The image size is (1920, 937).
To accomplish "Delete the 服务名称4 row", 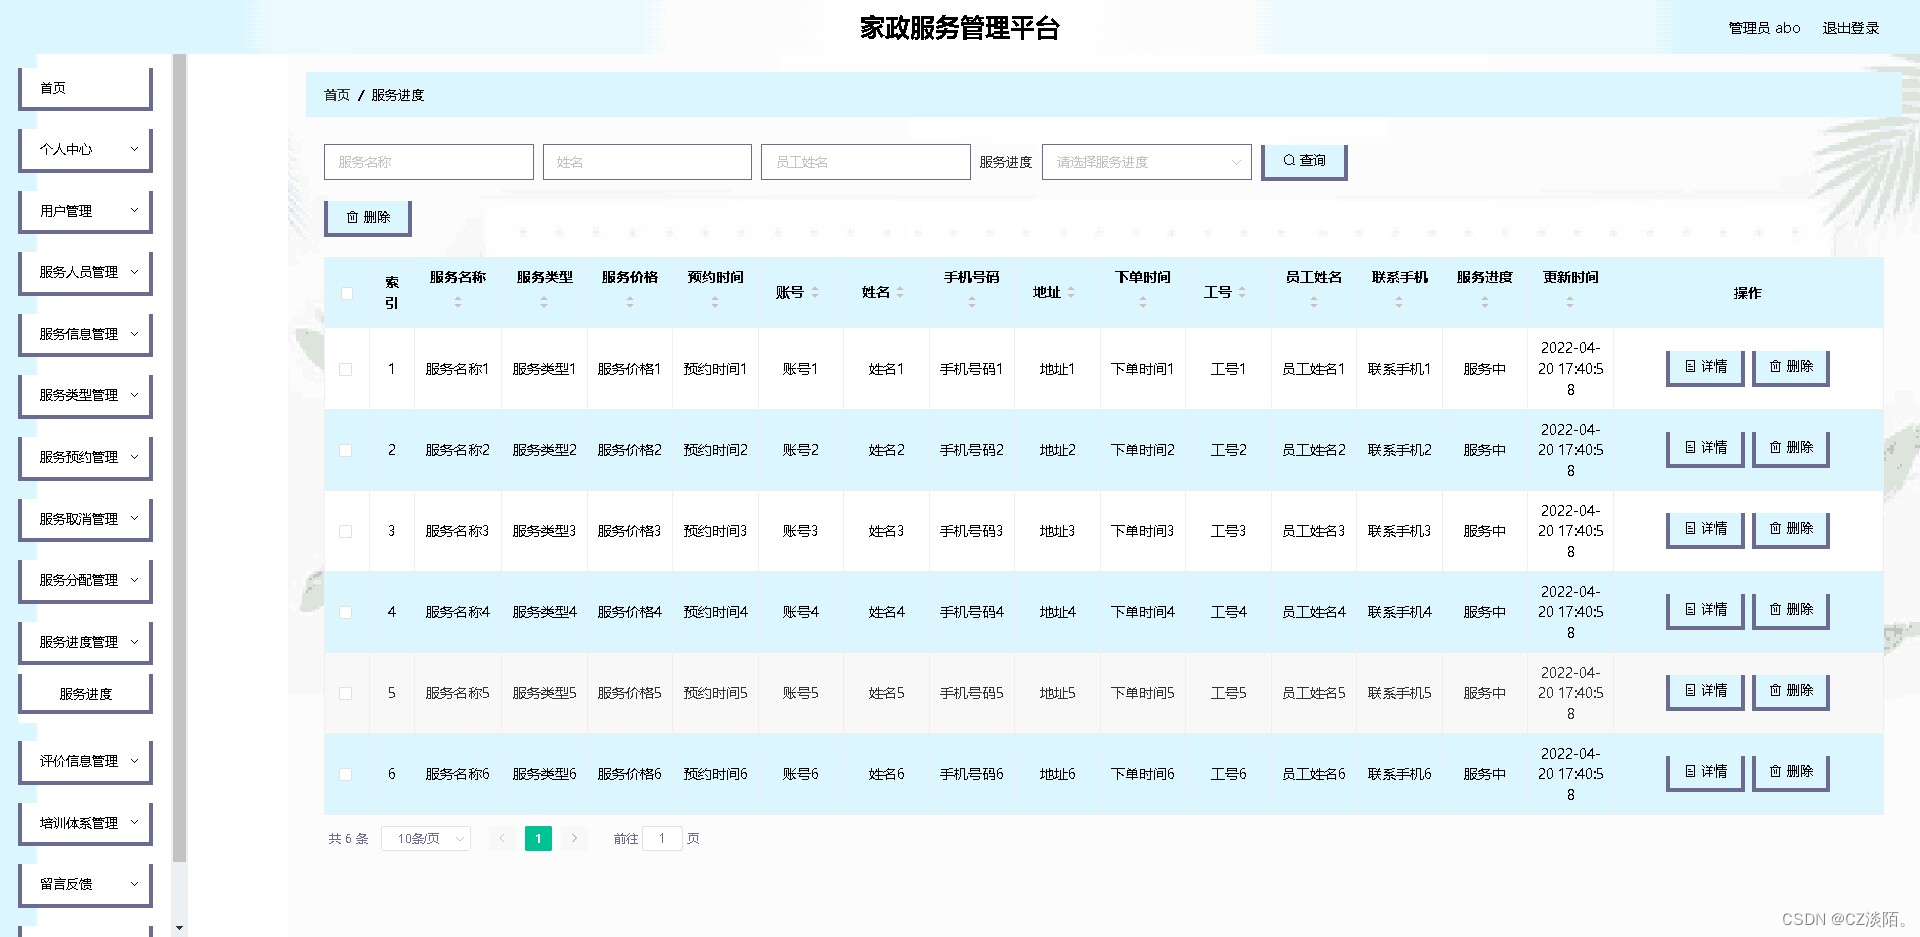I will coord(1790,610).
